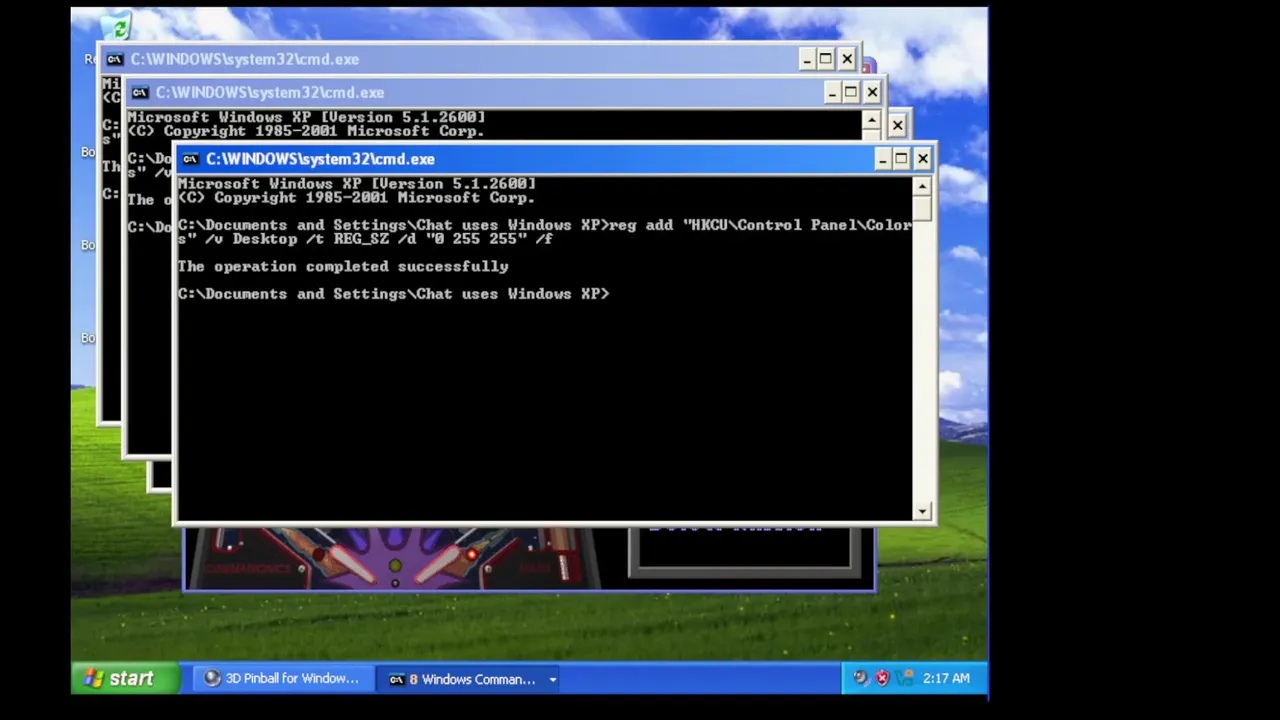
Task: Click 'Microsoft Windows XP' version line in second window
Action: tap(306, 117)
